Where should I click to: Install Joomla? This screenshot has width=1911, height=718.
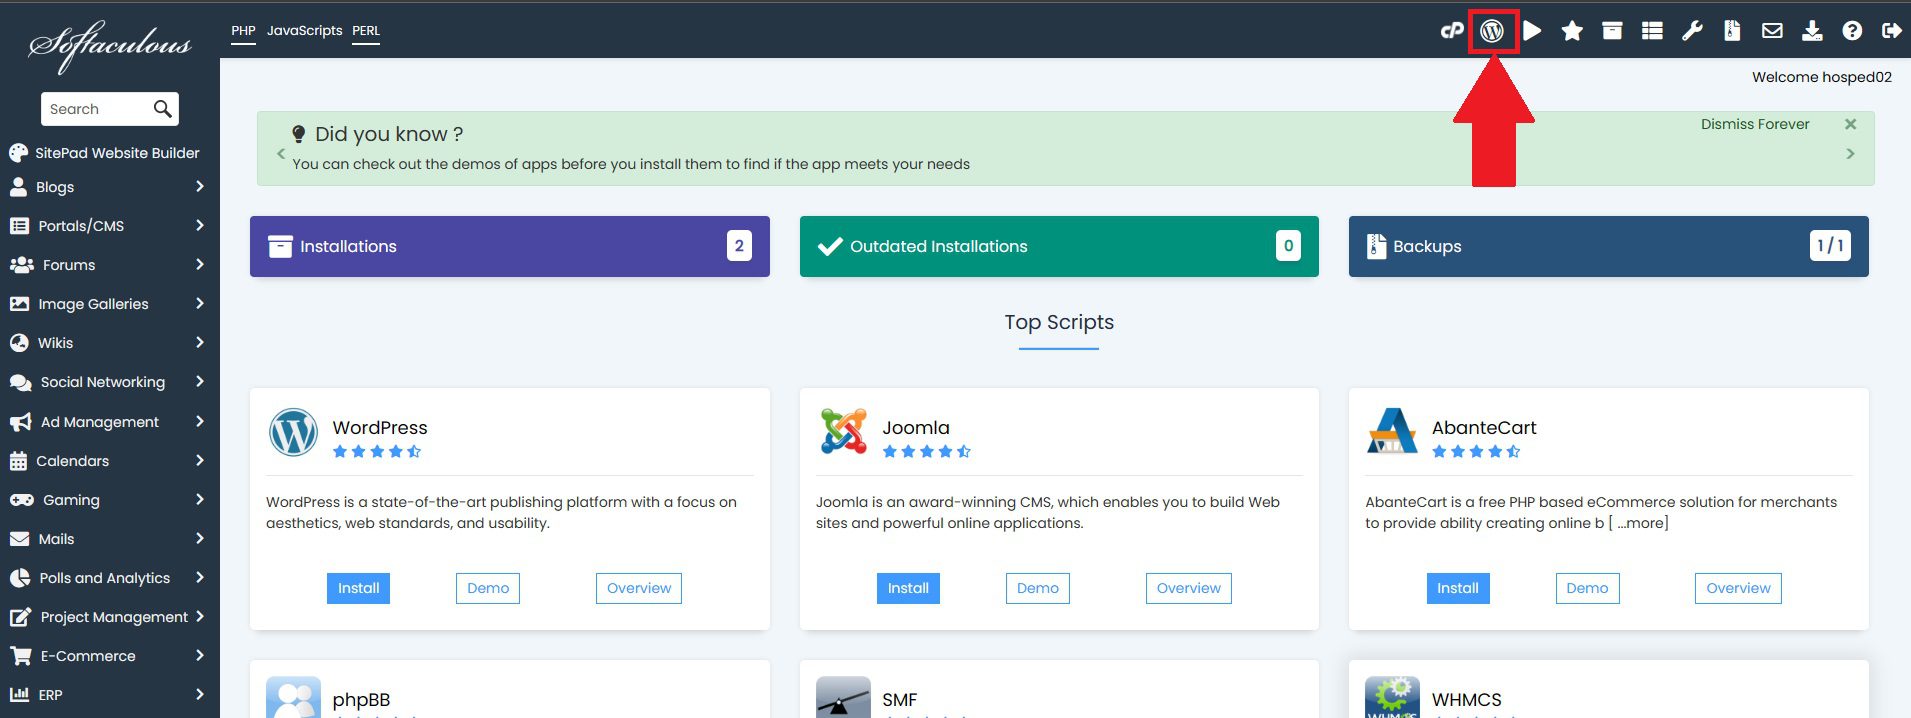pos(908,588)
